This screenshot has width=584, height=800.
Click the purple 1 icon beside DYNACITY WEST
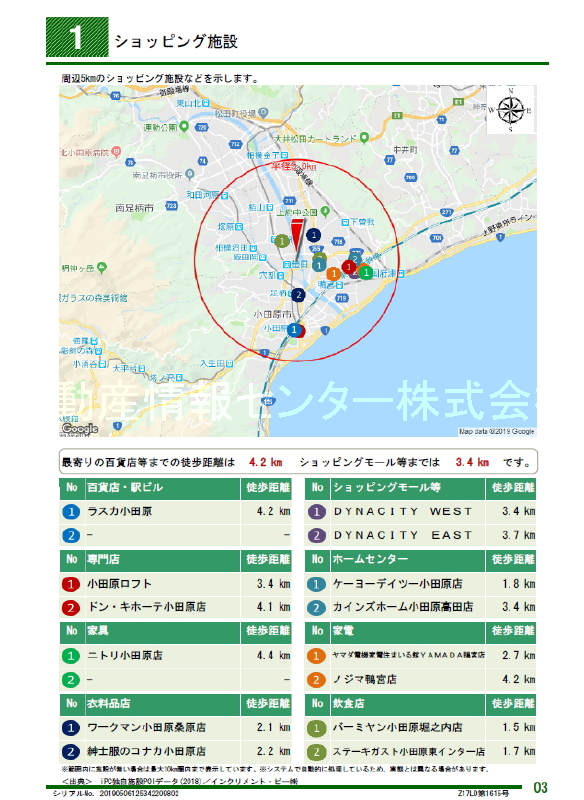(x=316, y=512)
